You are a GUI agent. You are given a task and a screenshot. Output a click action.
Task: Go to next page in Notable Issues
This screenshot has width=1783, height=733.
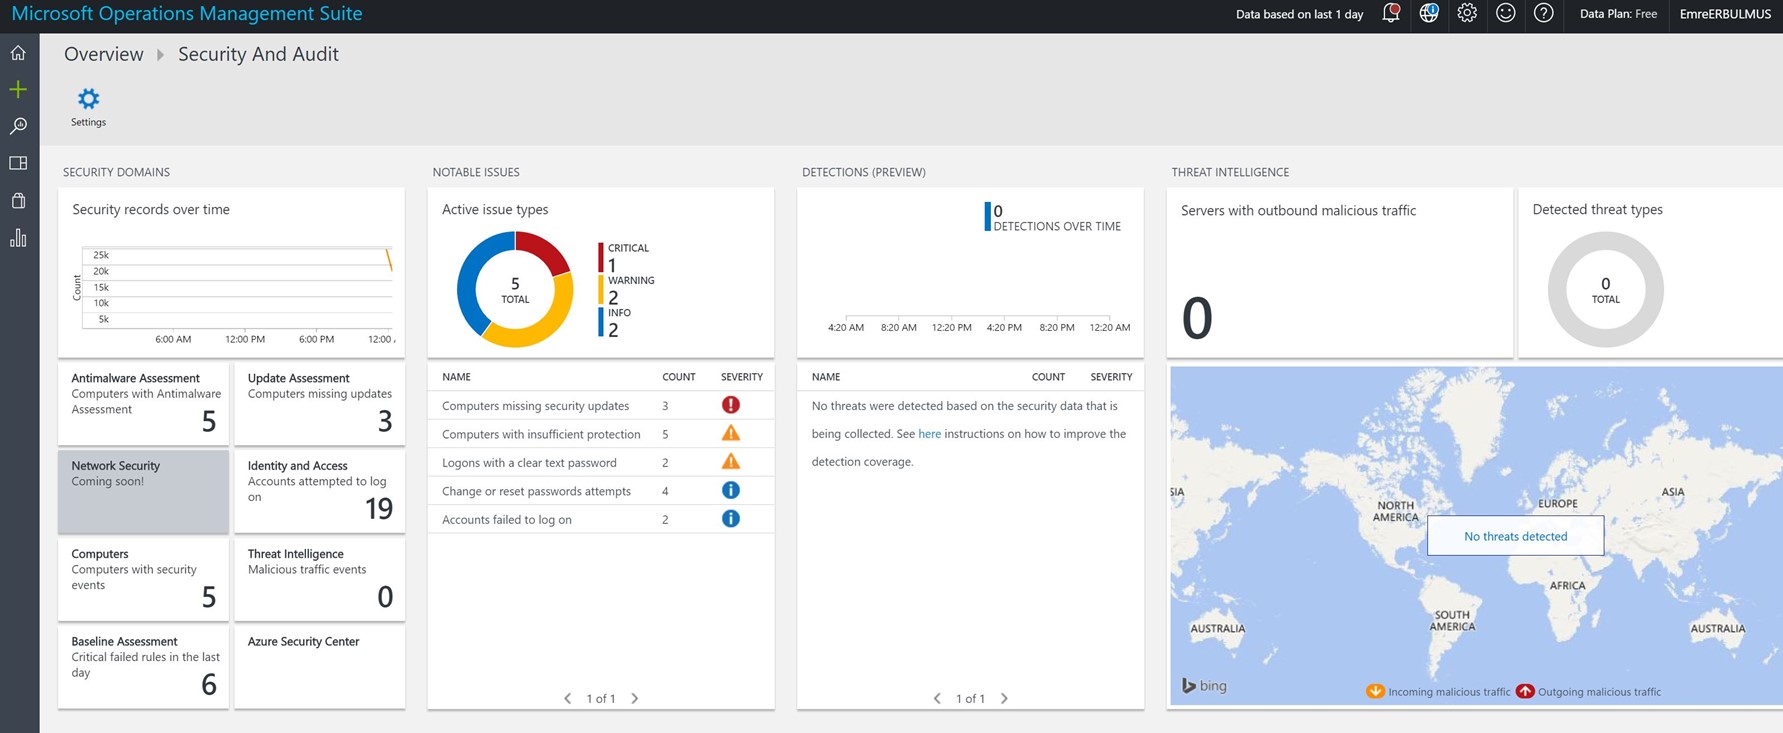click(x=634, y=698)
